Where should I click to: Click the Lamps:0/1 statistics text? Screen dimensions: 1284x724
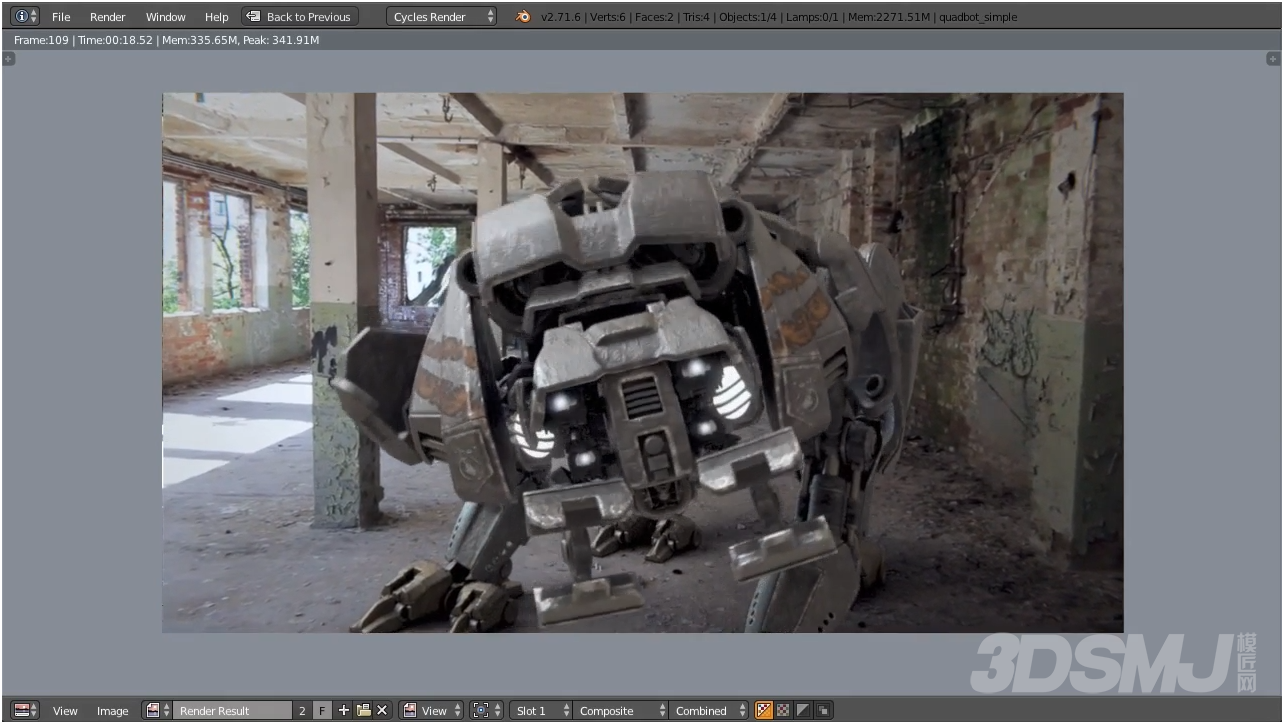(x=812, y=17)
